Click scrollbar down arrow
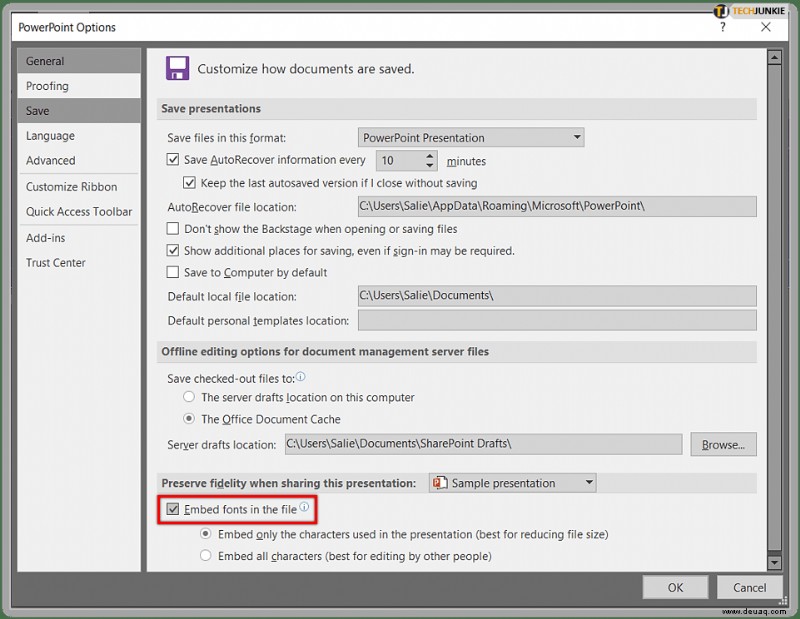The height and width of the screenshot is (619, 800). click(774, 563)
